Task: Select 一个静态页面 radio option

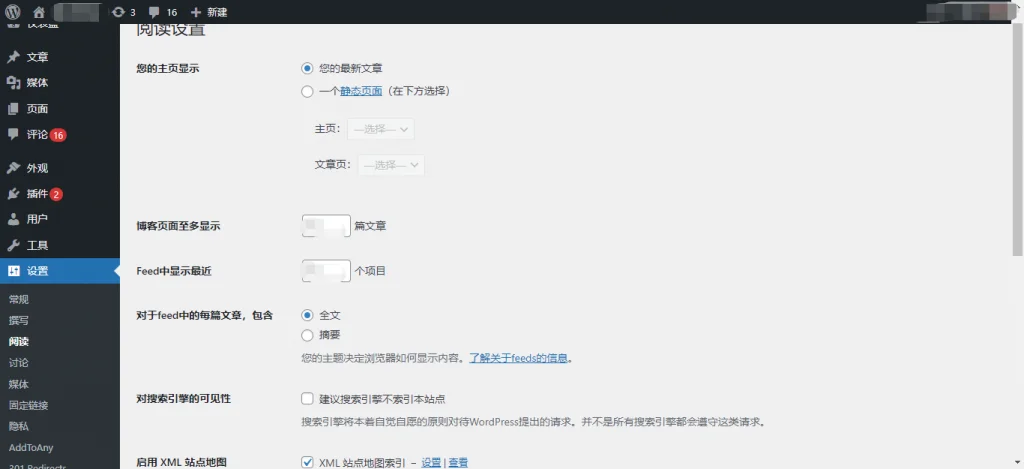Action: point(307,91)
